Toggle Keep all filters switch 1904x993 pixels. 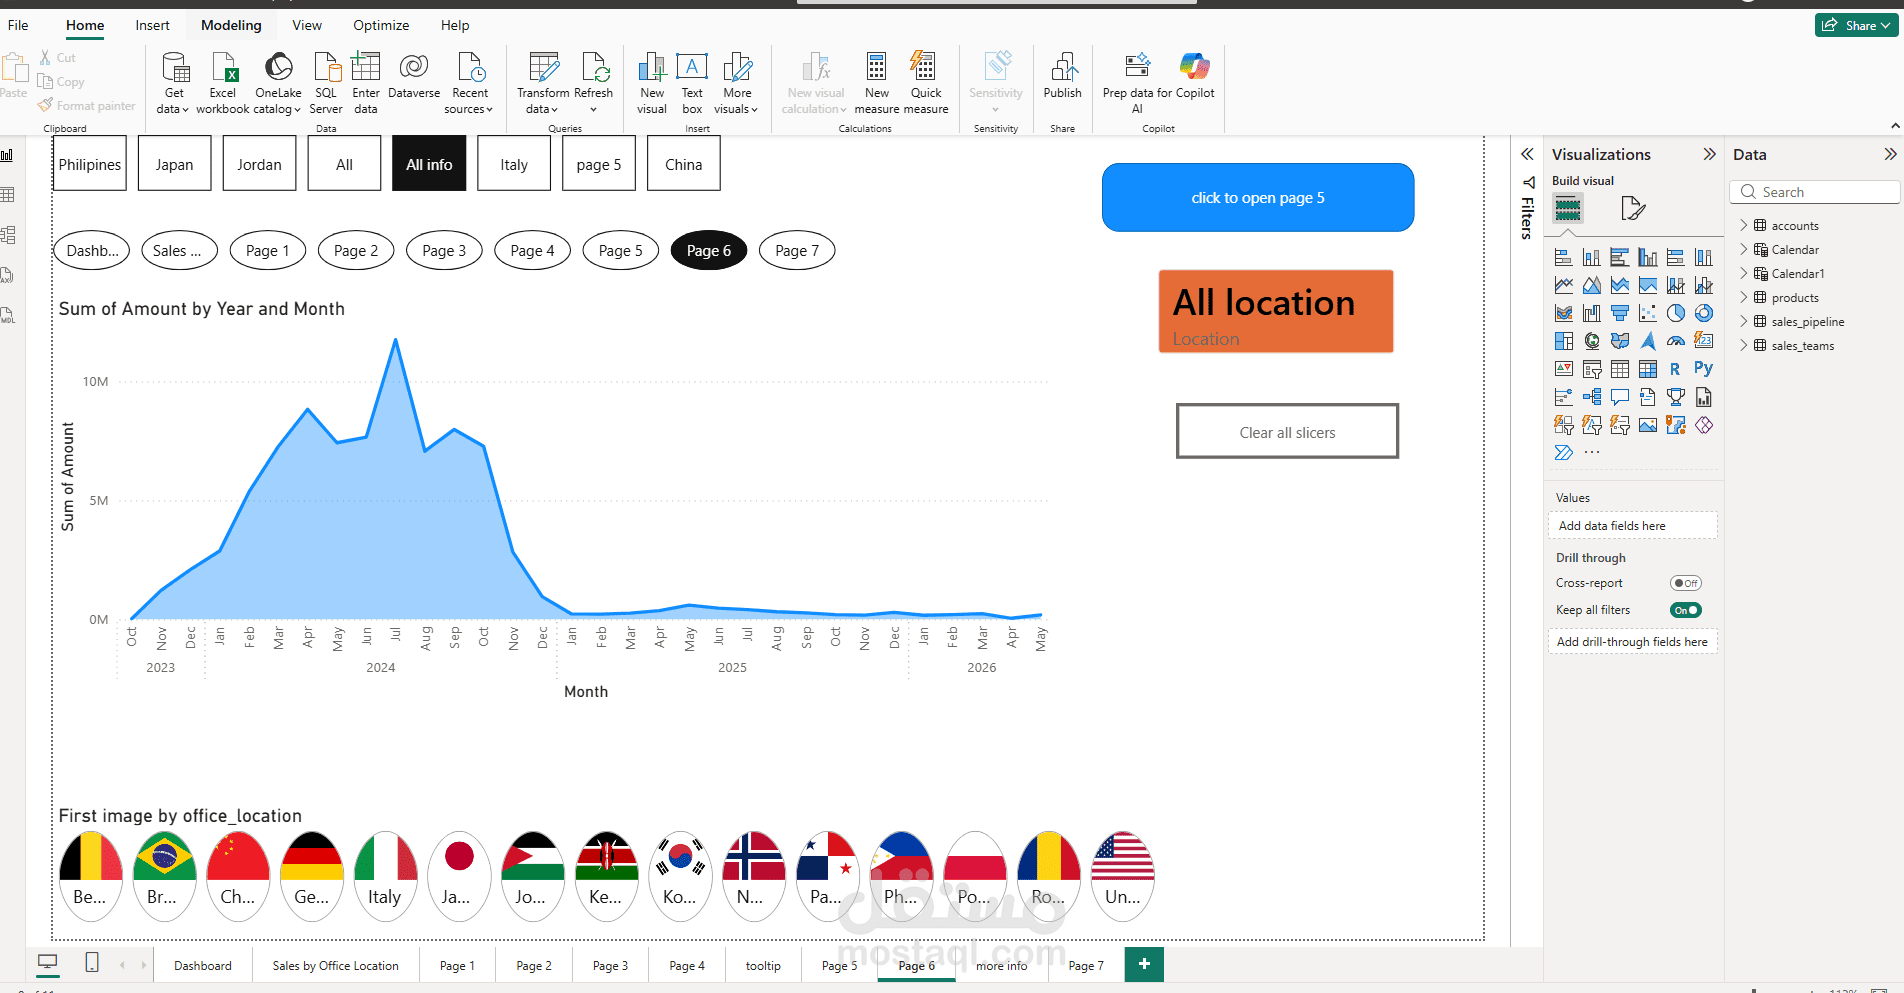tap(1686, 610)
